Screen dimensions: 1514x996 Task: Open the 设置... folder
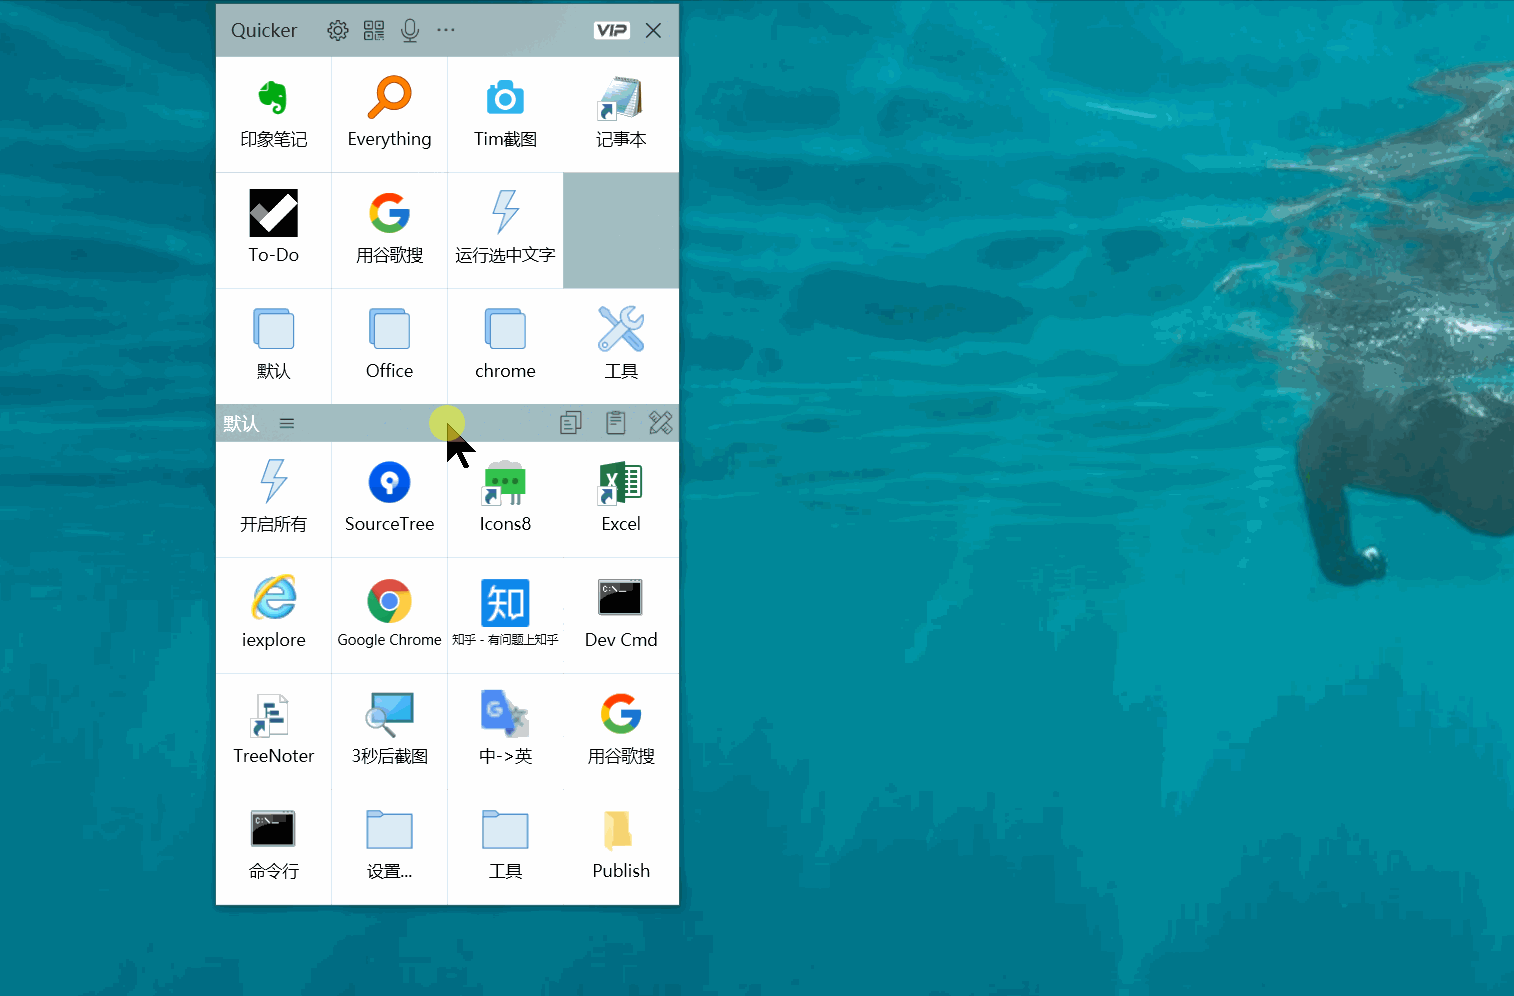click(389, 847)
